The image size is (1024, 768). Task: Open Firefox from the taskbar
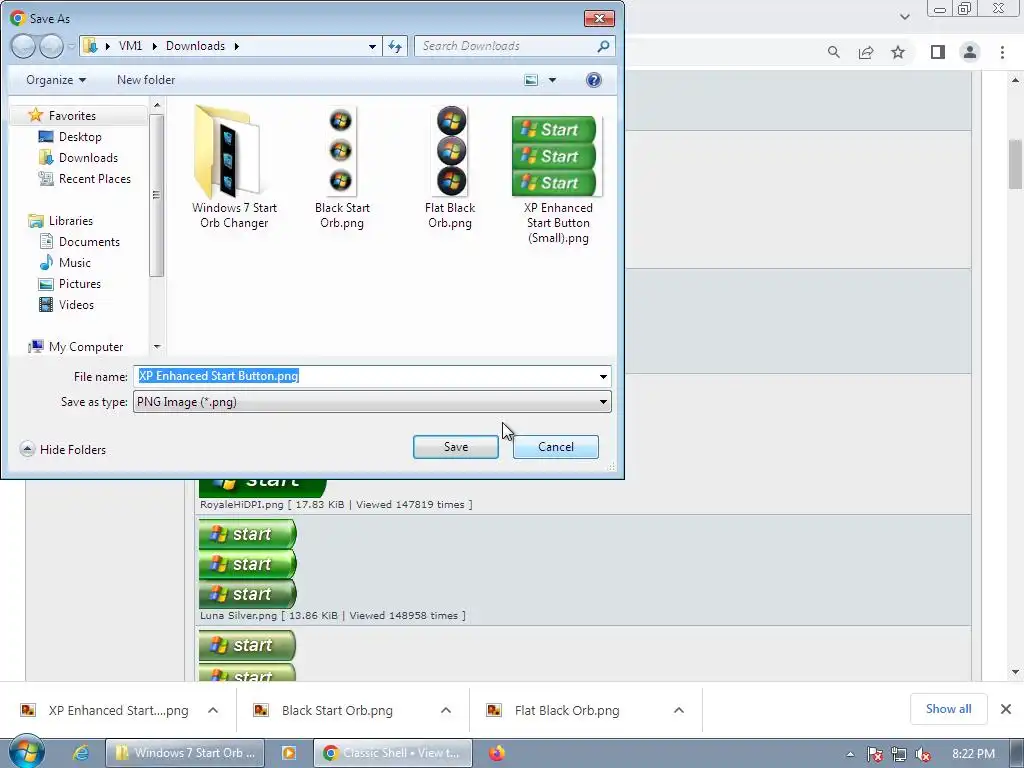(497, 753)
